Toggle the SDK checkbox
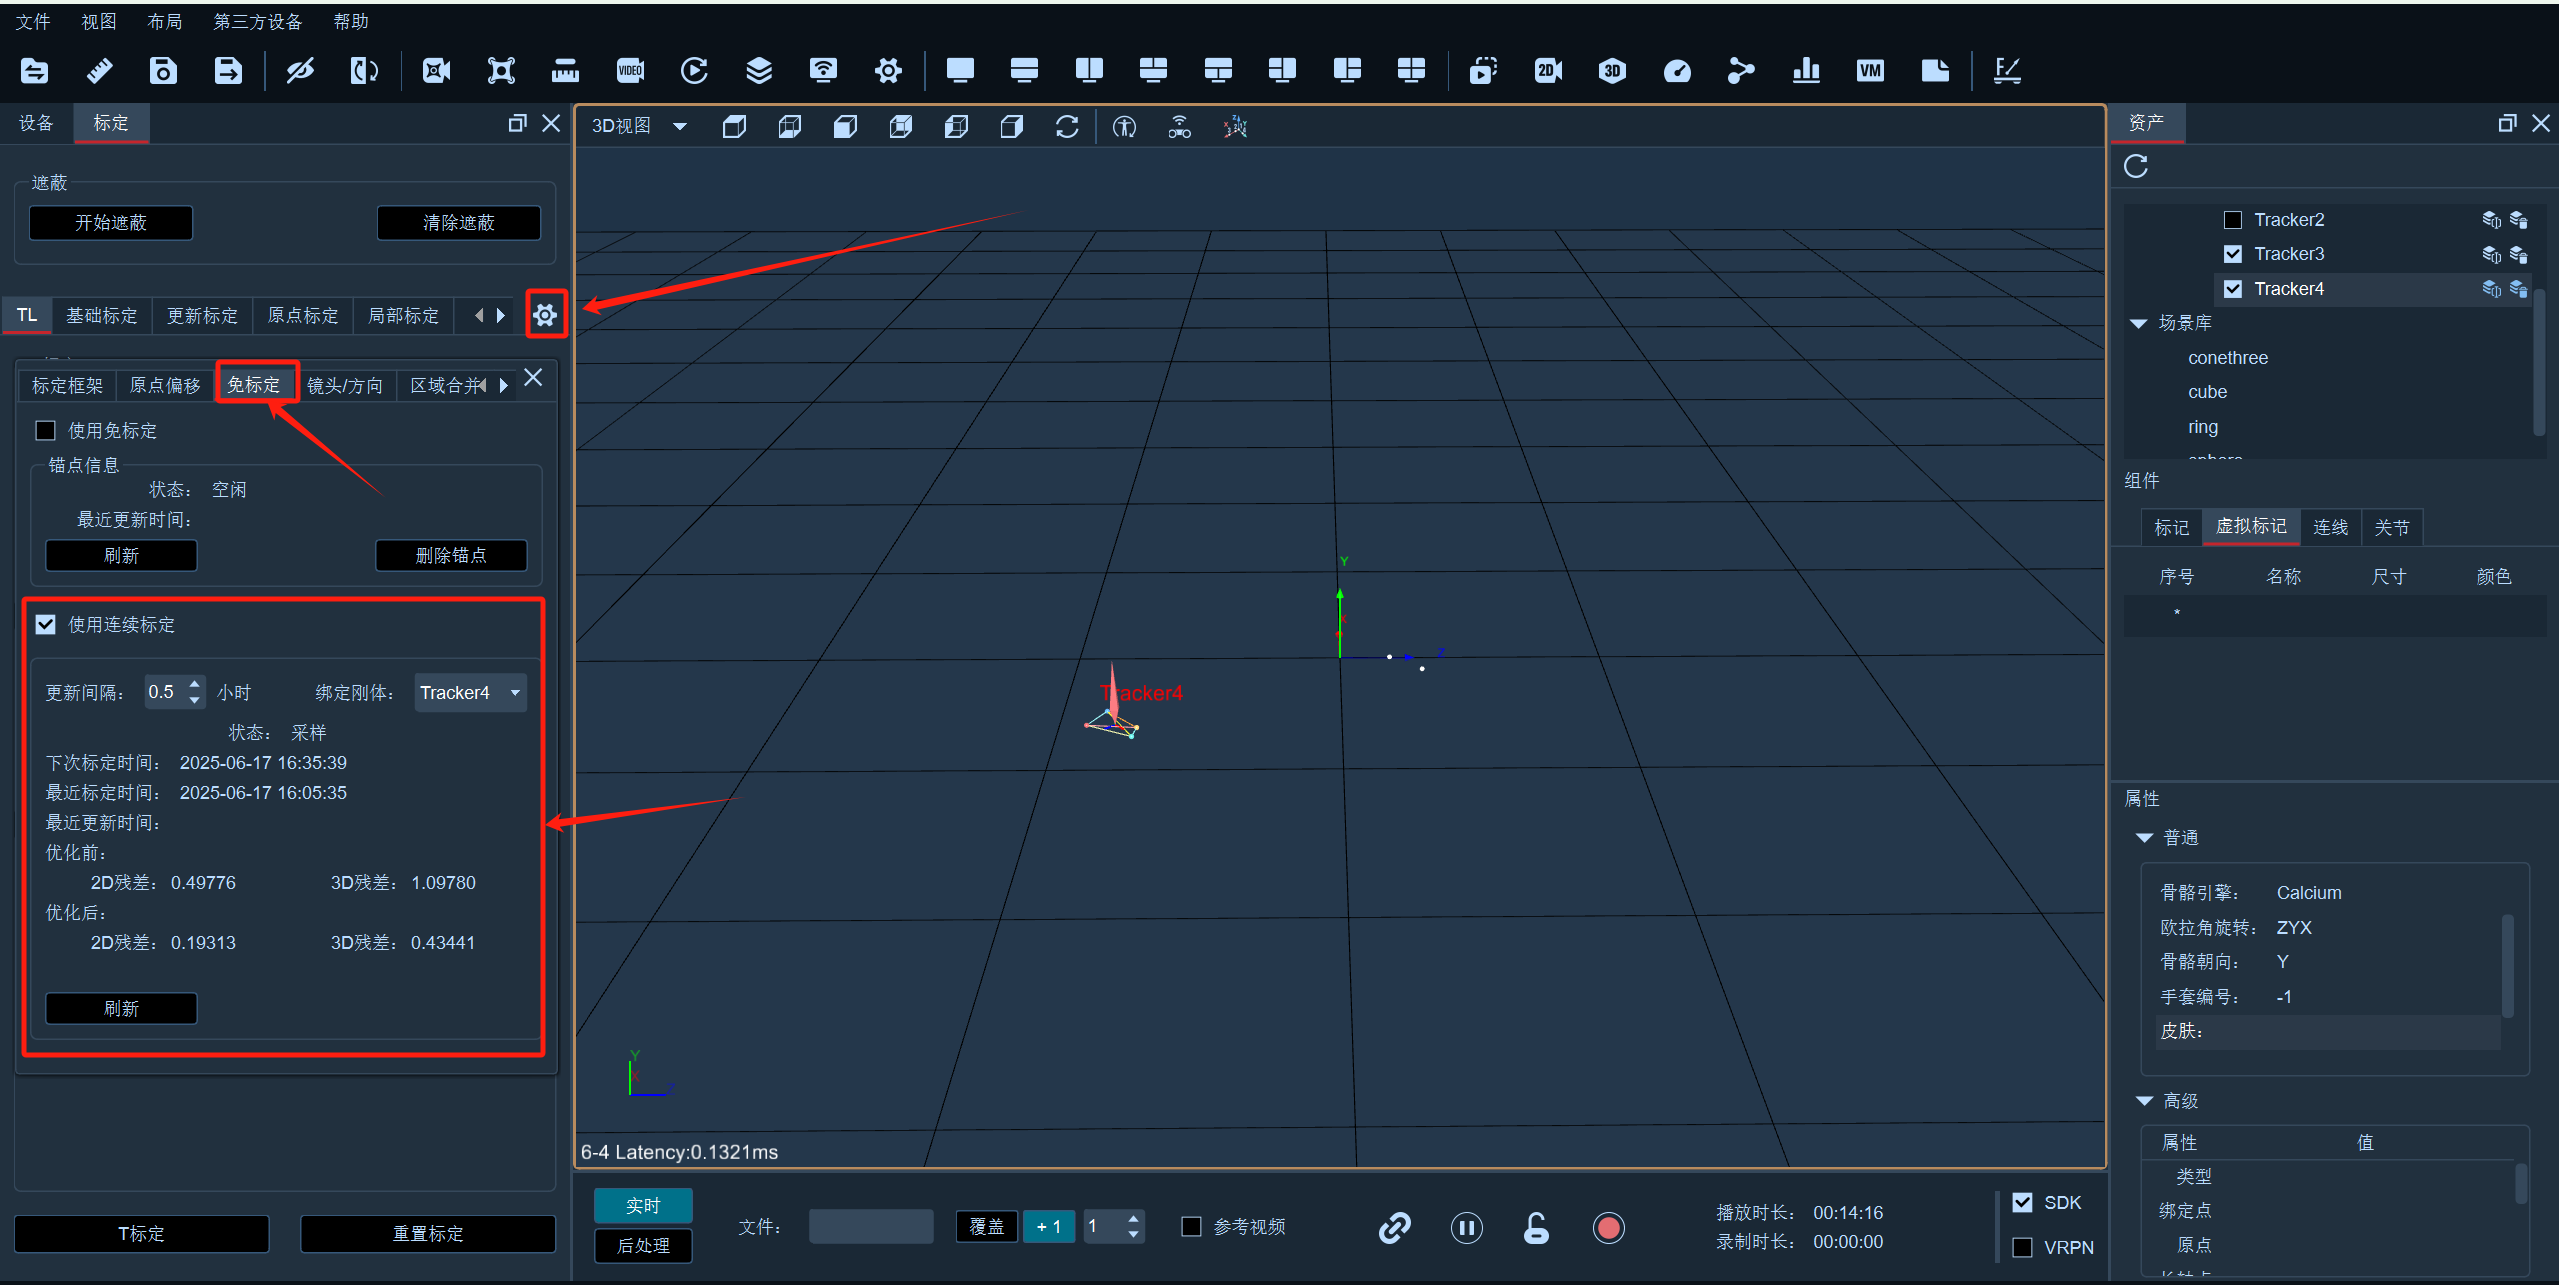 (x=2022, y=1203)
